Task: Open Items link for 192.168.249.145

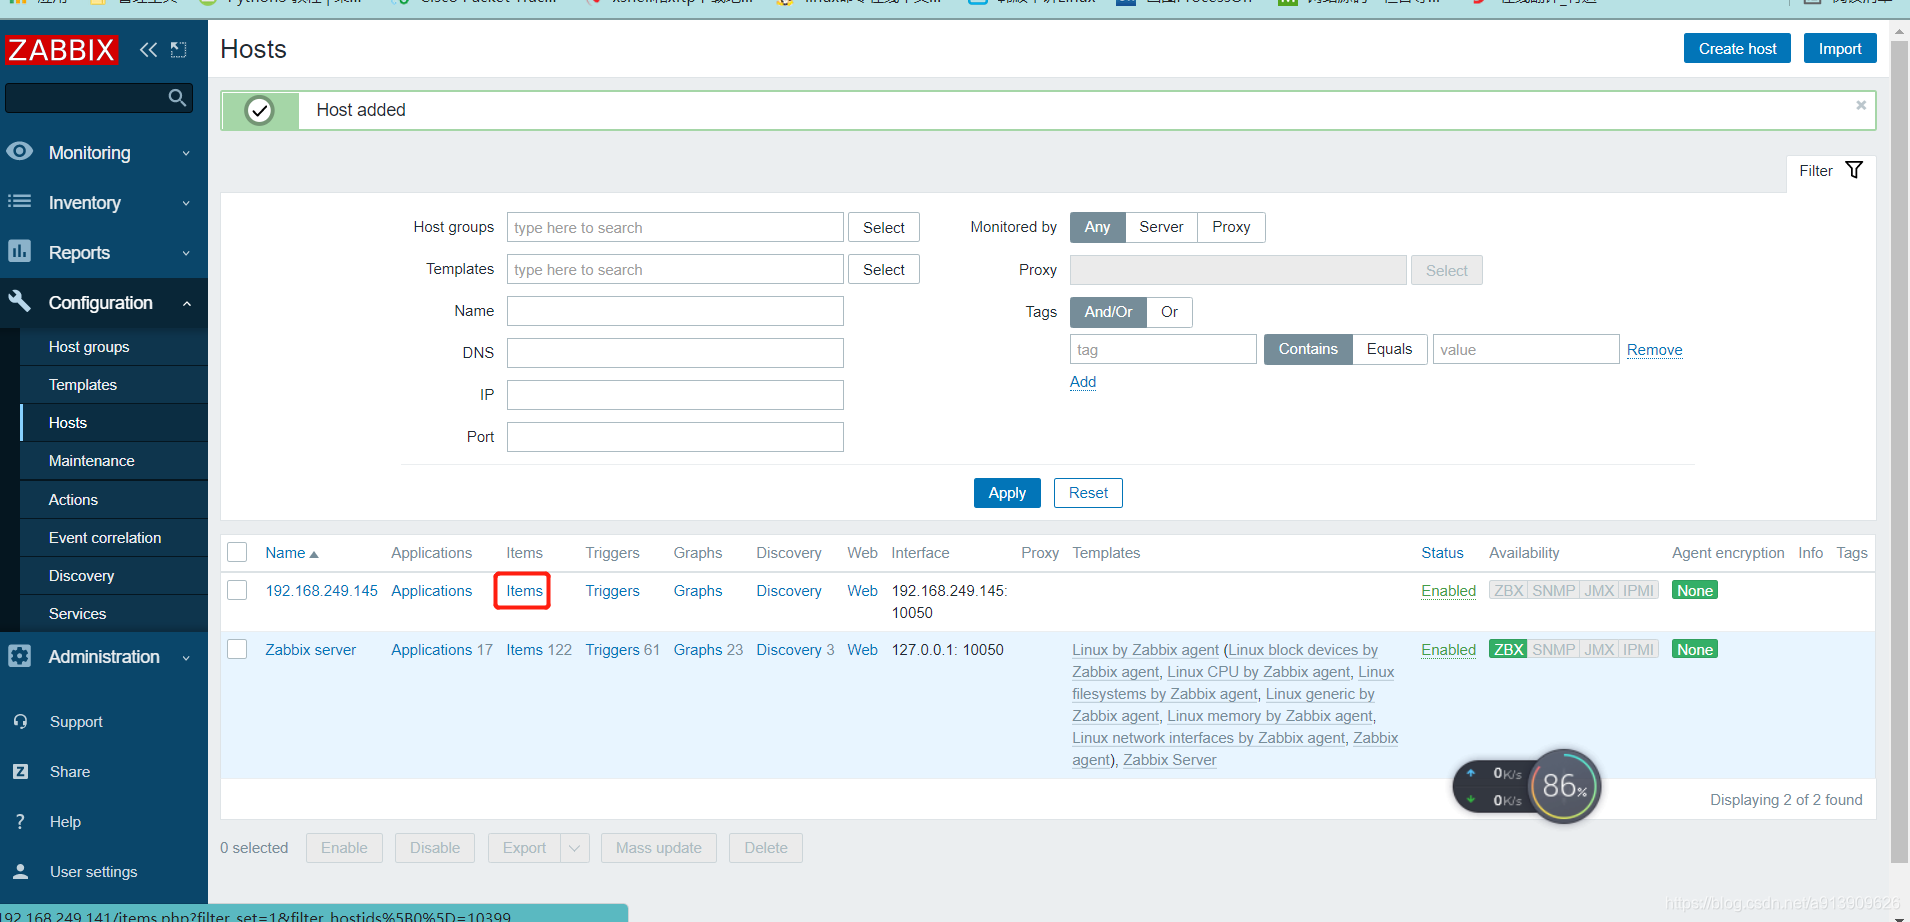Action: 524,591
